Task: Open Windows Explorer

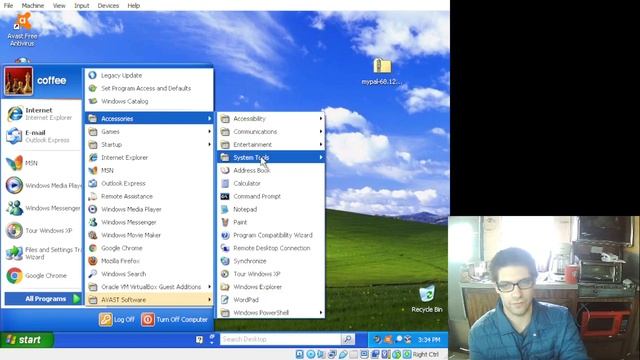Action: coord(271,287)
